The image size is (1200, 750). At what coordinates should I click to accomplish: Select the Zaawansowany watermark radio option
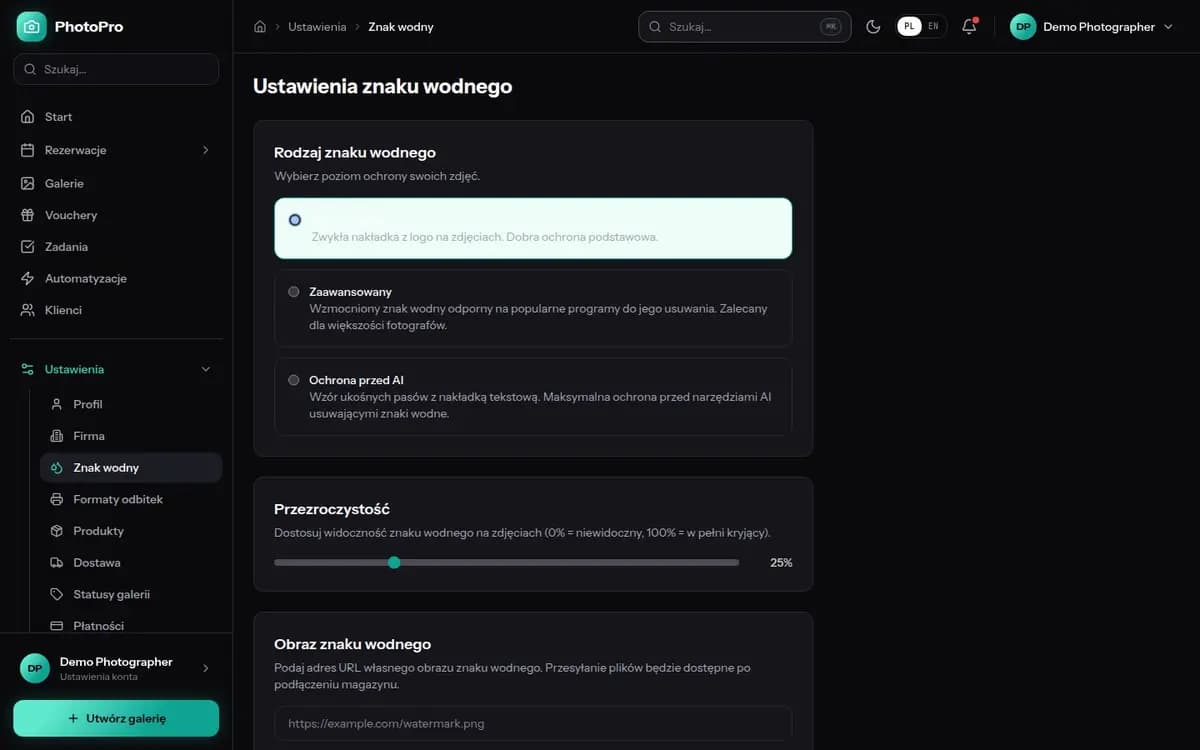click(x=294, y=292)
